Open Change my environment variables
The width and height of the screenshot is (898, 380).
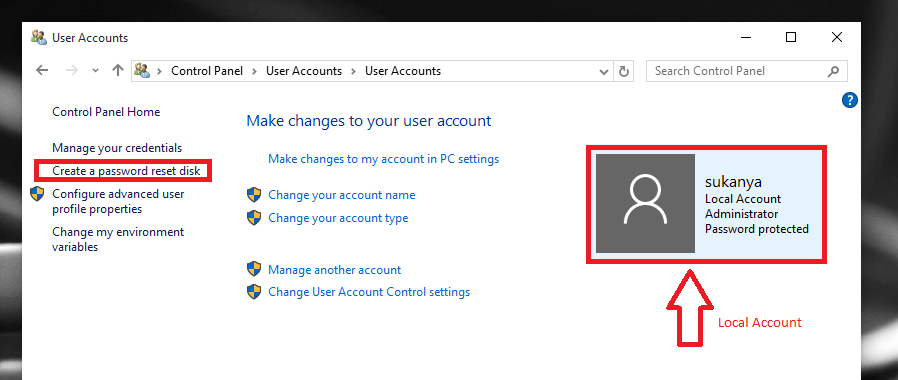click(x=118, y=239)
